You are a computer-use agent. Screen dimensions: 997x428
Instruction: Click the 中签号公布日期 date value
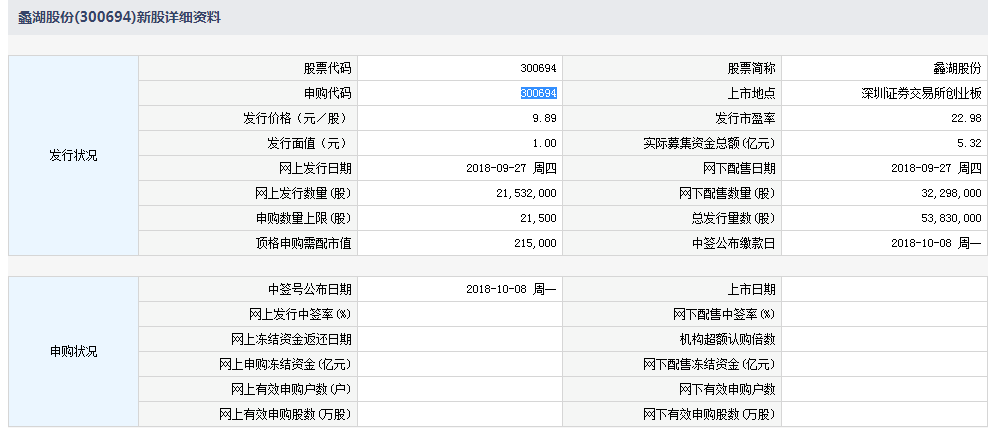point(511,289)
